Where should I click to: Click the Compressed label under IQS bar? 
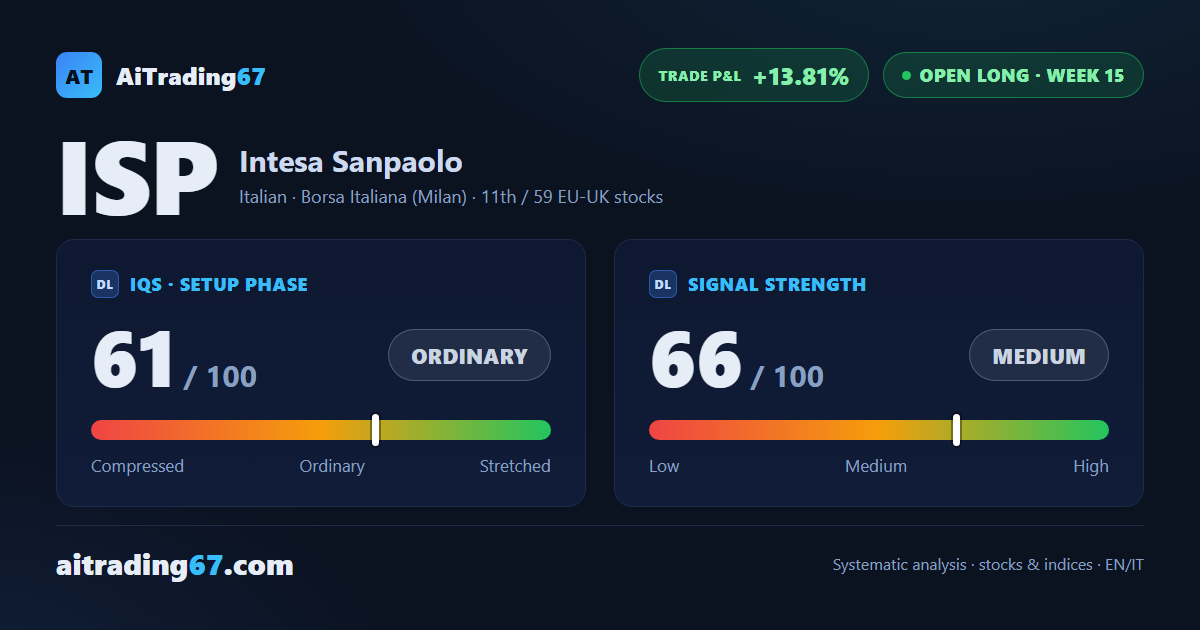[137, 466]
